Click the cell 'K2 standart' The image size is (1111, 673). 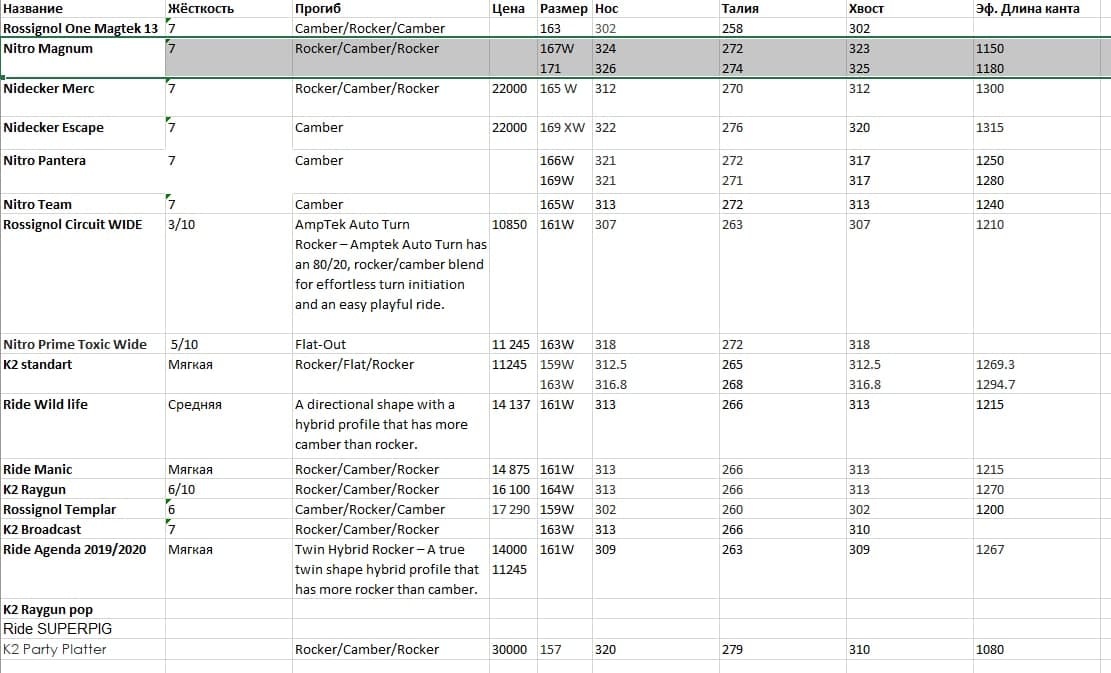coord(83,374)
